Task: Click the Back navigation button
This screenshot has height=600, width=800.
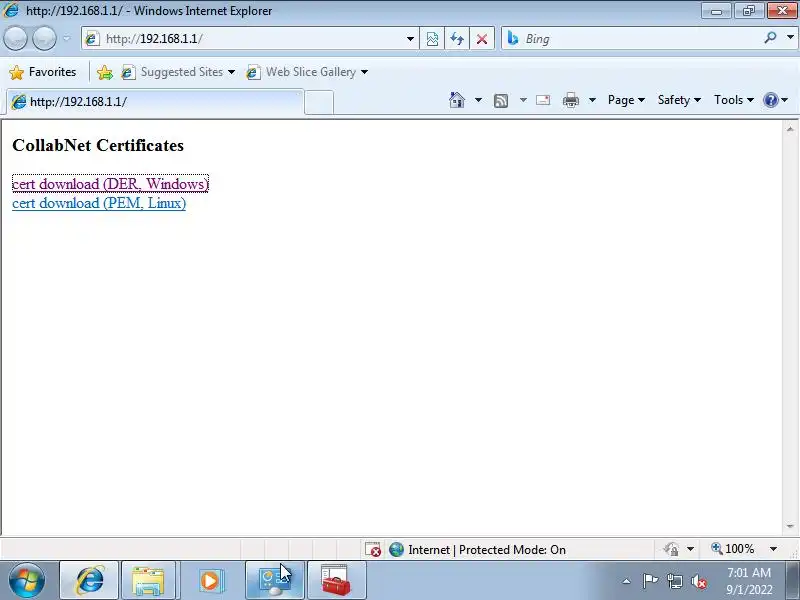Action: 15,38
